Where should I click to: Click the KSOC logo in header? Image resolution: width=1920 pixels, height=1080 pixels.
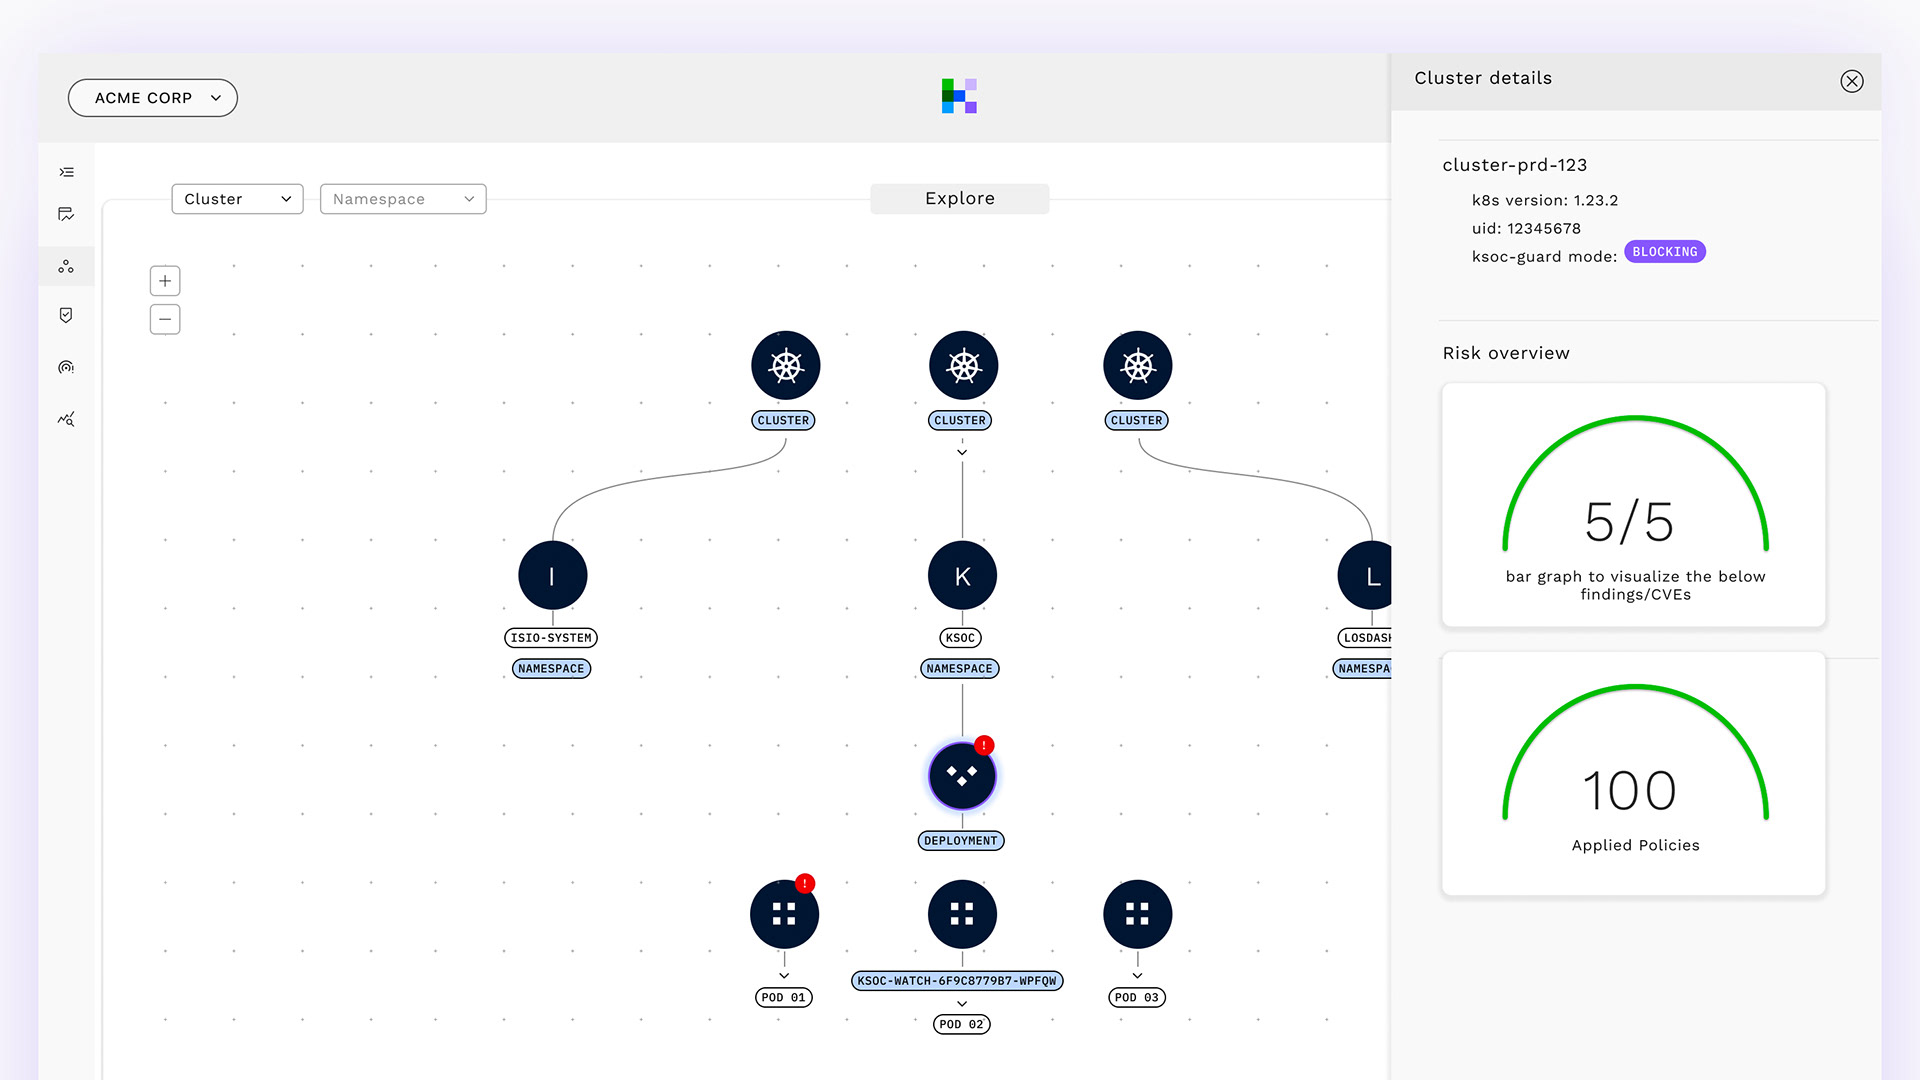pos(959,96)
